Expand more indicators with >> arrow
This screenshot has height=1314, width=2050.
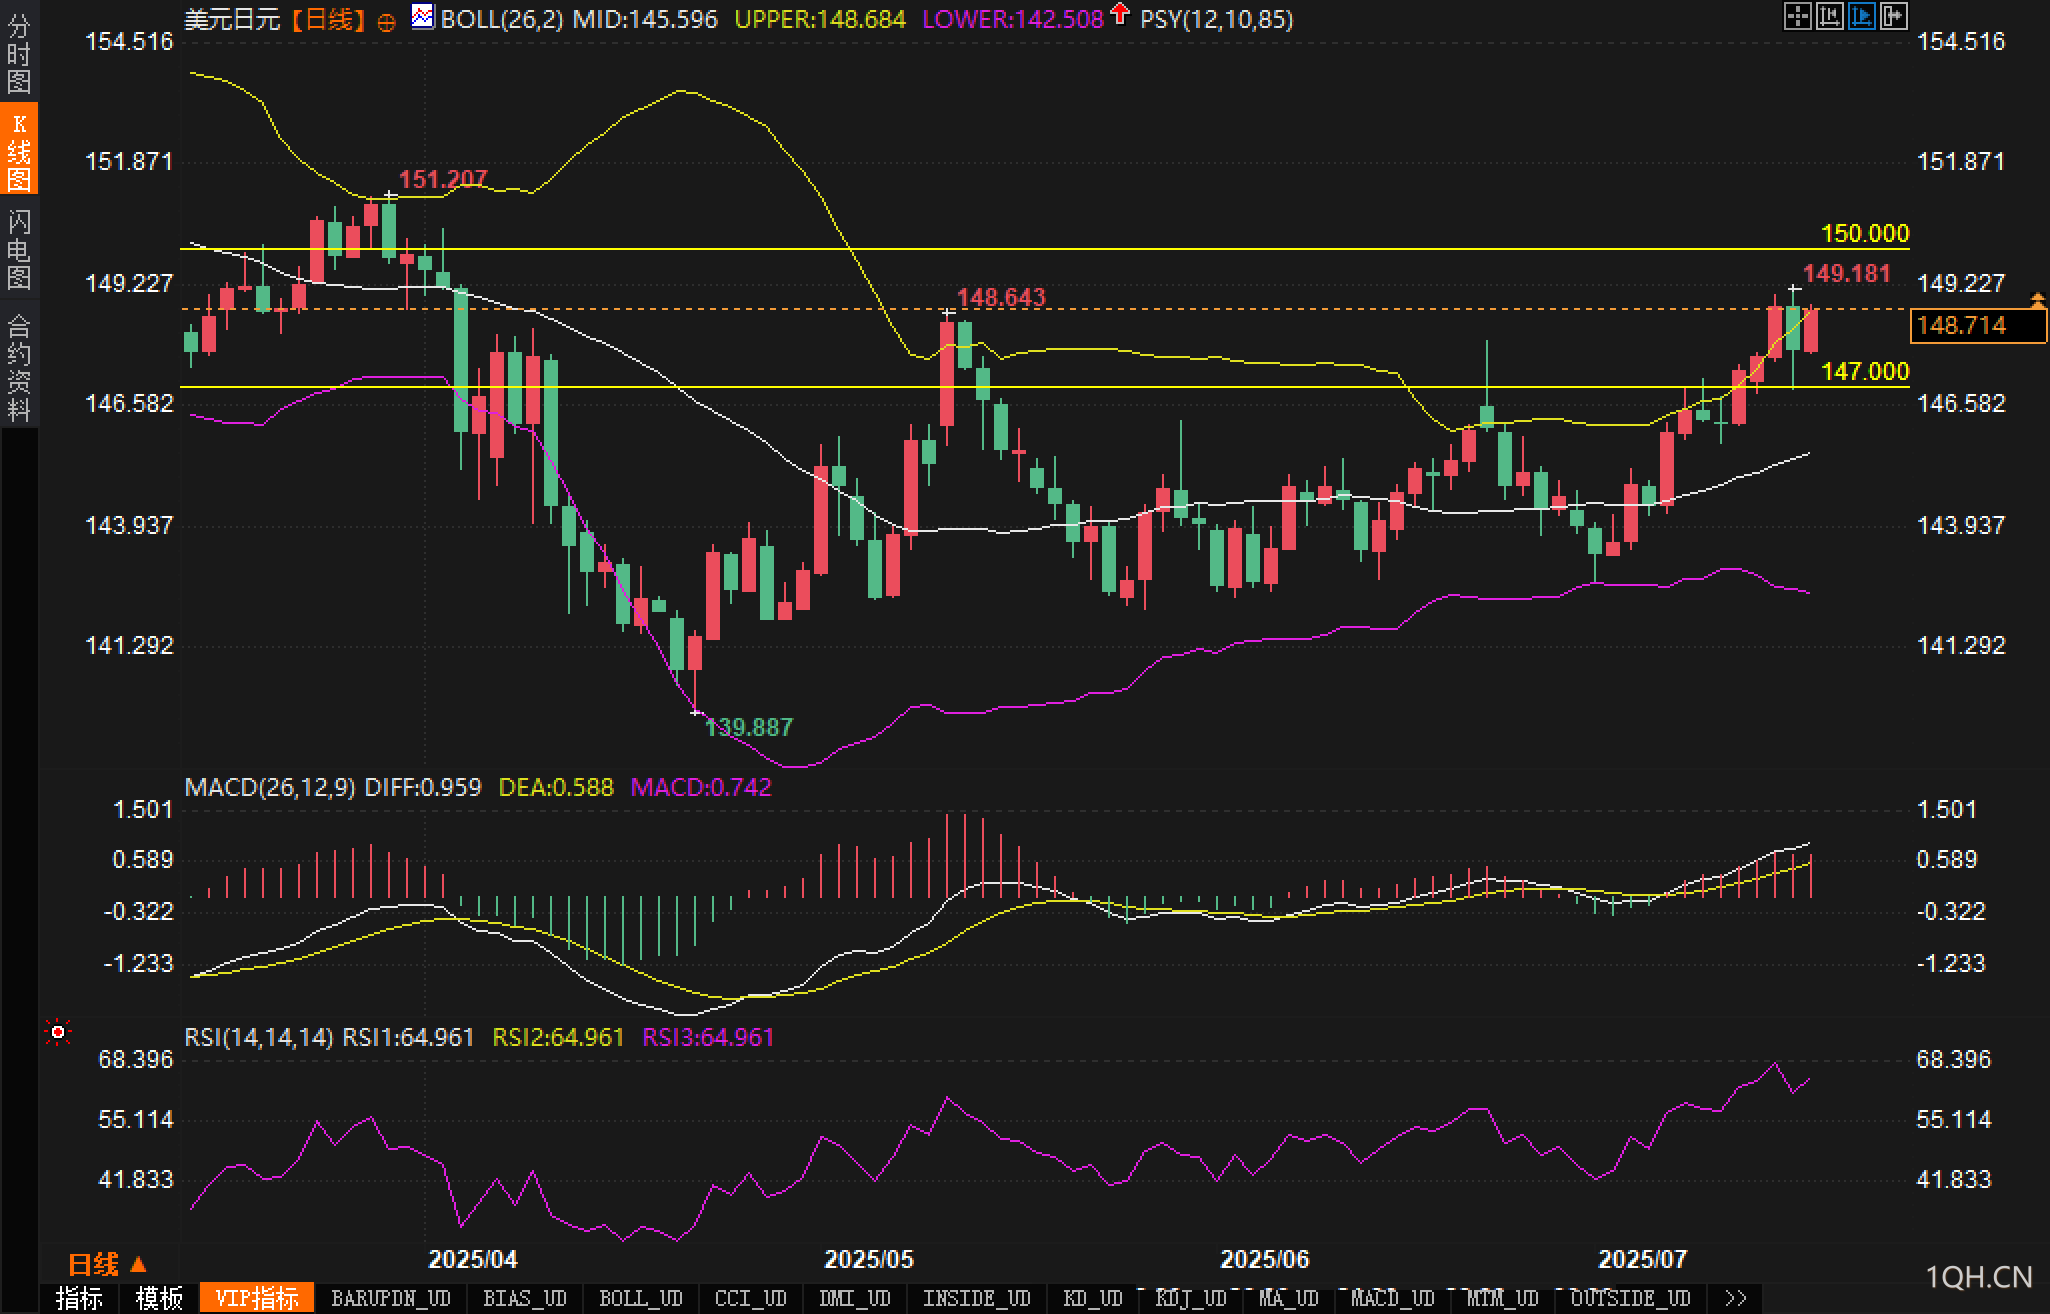(x=1736, y=1299)
